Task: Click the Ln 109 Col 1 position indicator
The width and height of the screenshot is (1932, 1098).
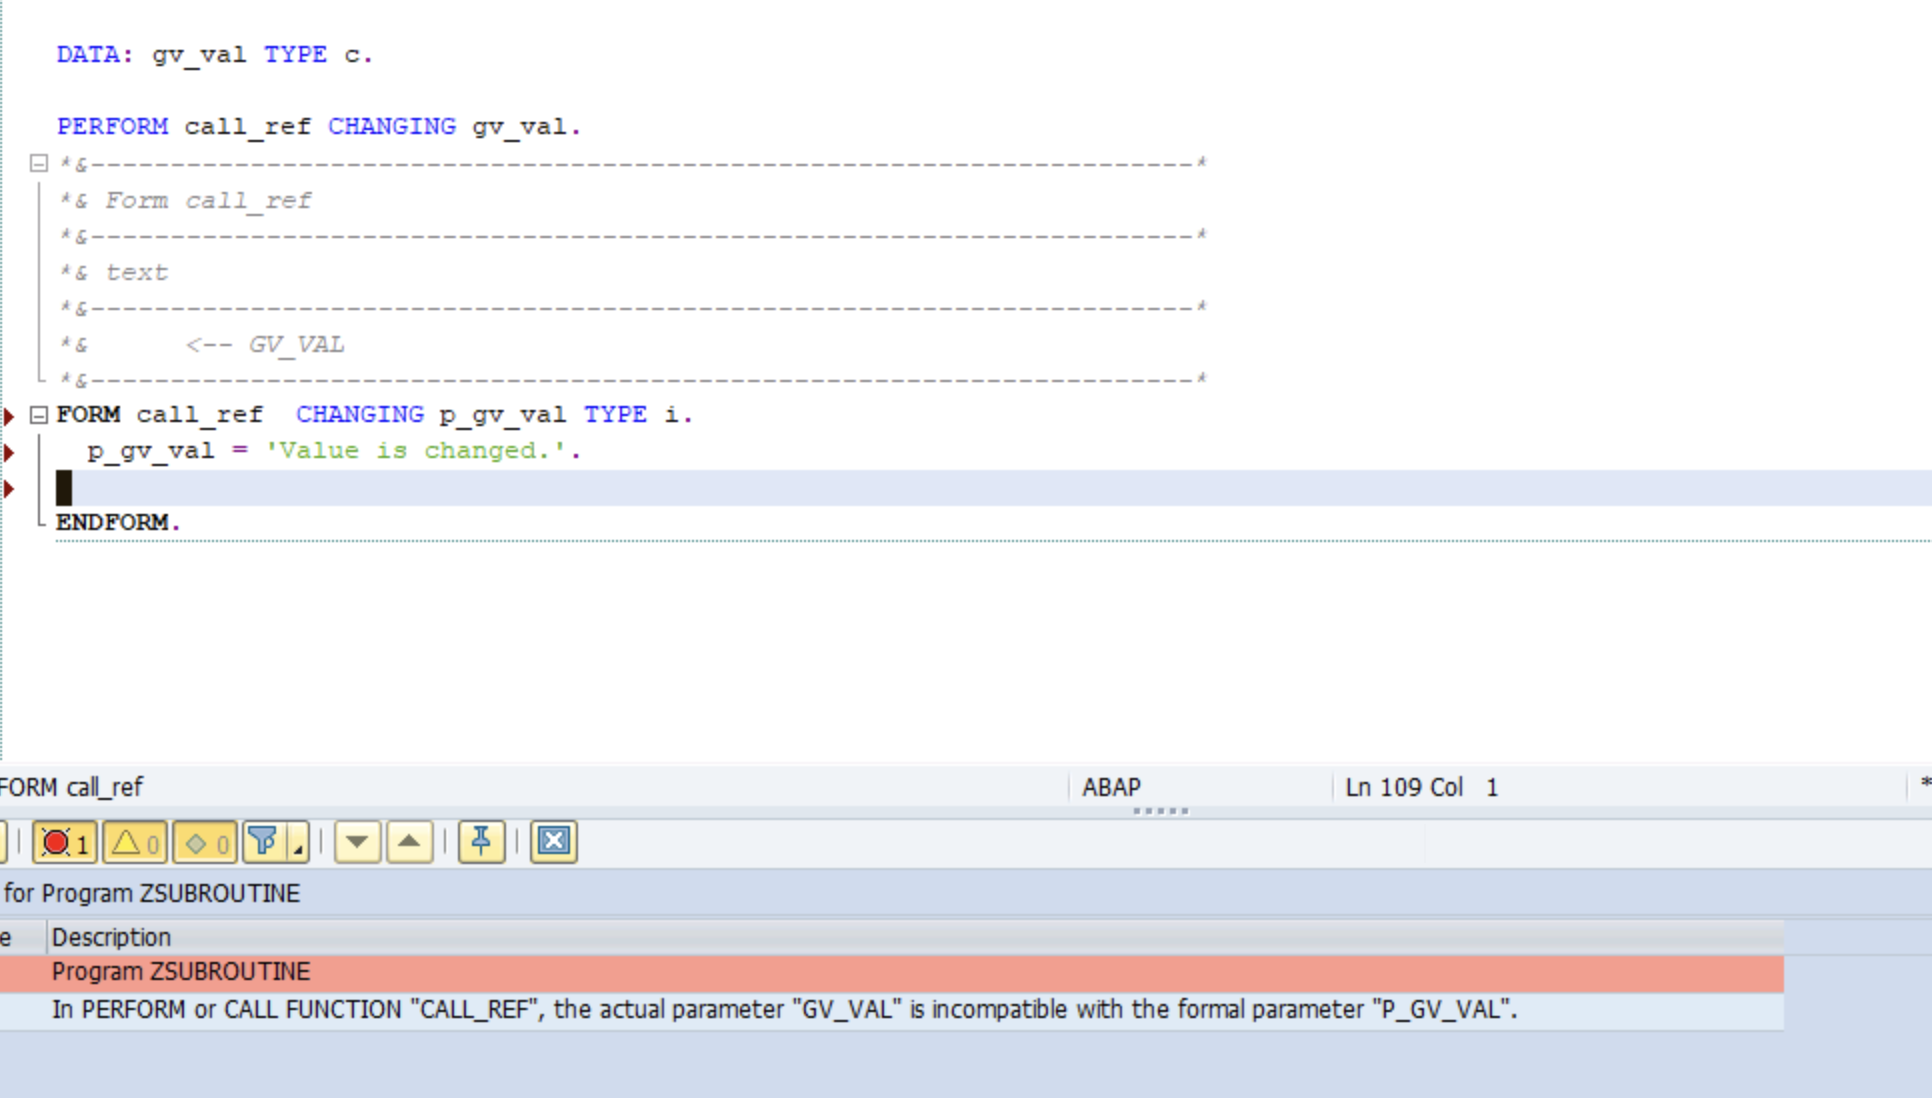Action: point(1421,788)
